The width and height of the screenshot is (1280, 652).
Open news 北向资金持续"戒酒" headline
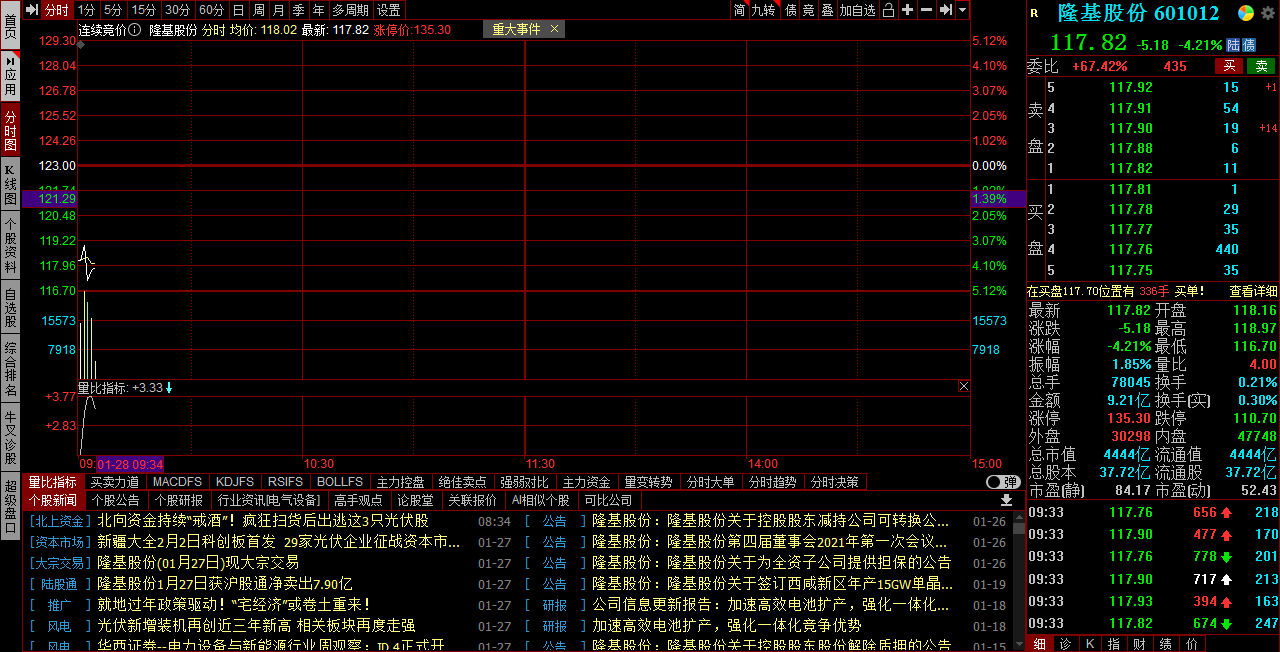(x=262, y=521)
